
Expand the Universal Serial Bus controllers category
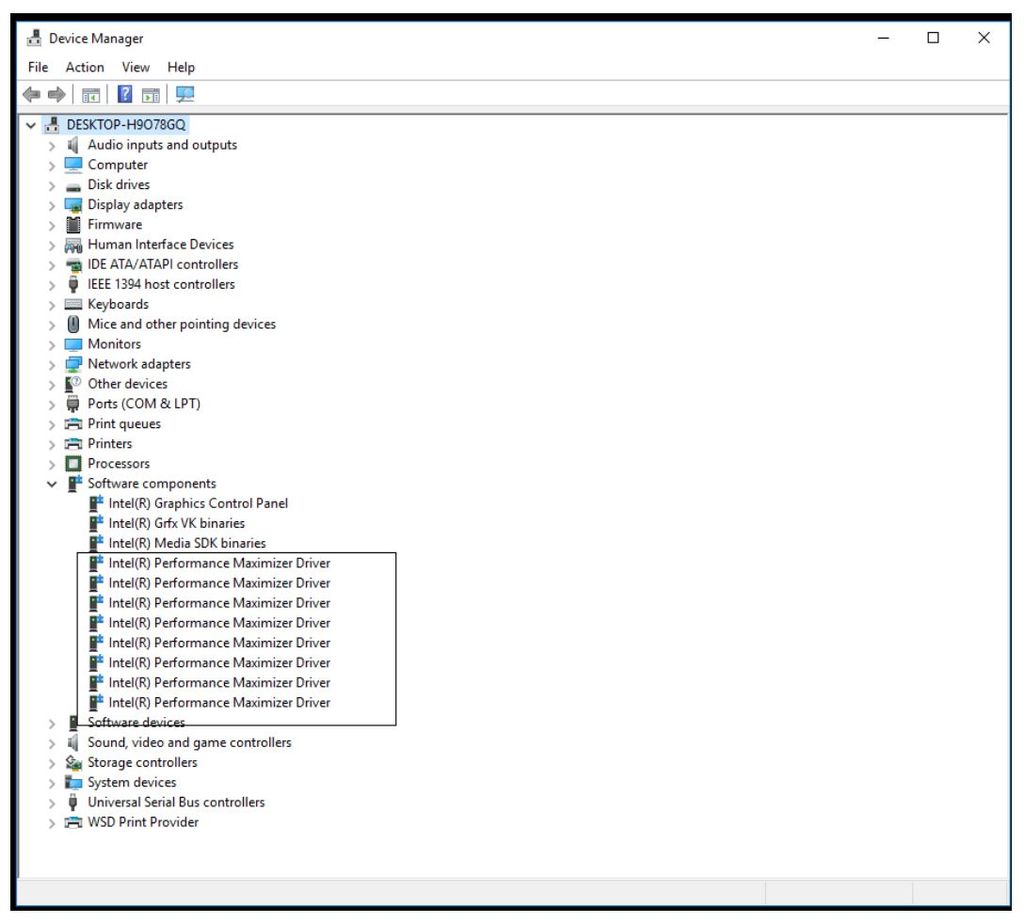coord(52,801)
